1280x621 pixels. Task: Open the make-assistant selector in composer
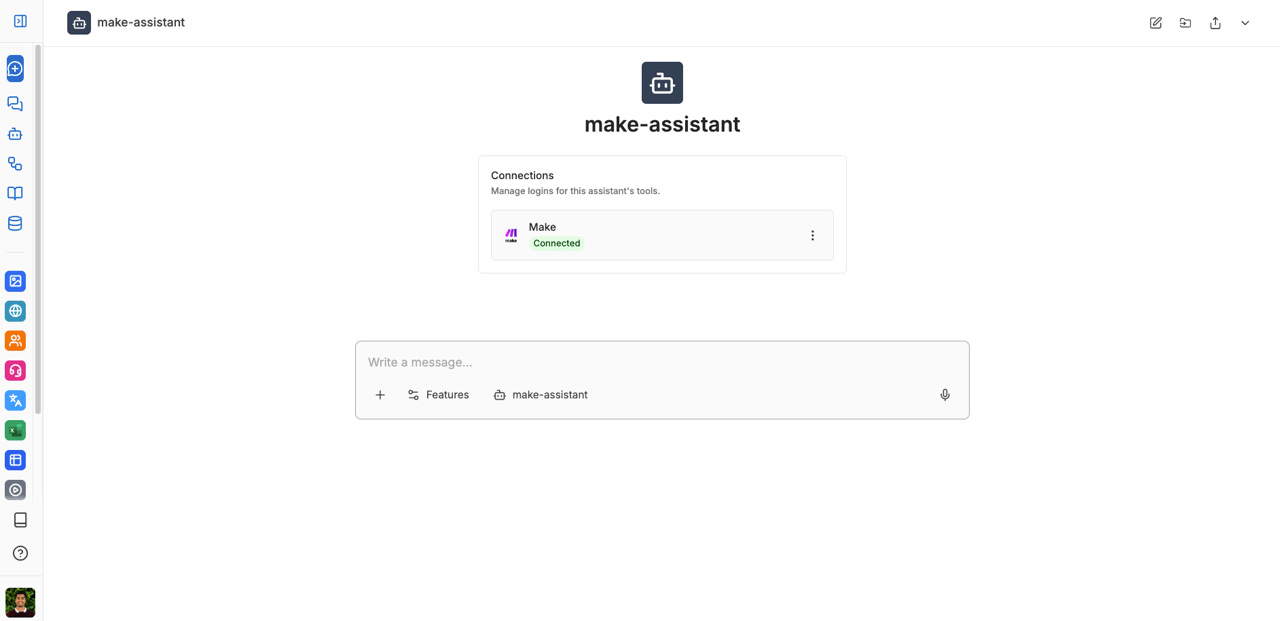(541, 395)
